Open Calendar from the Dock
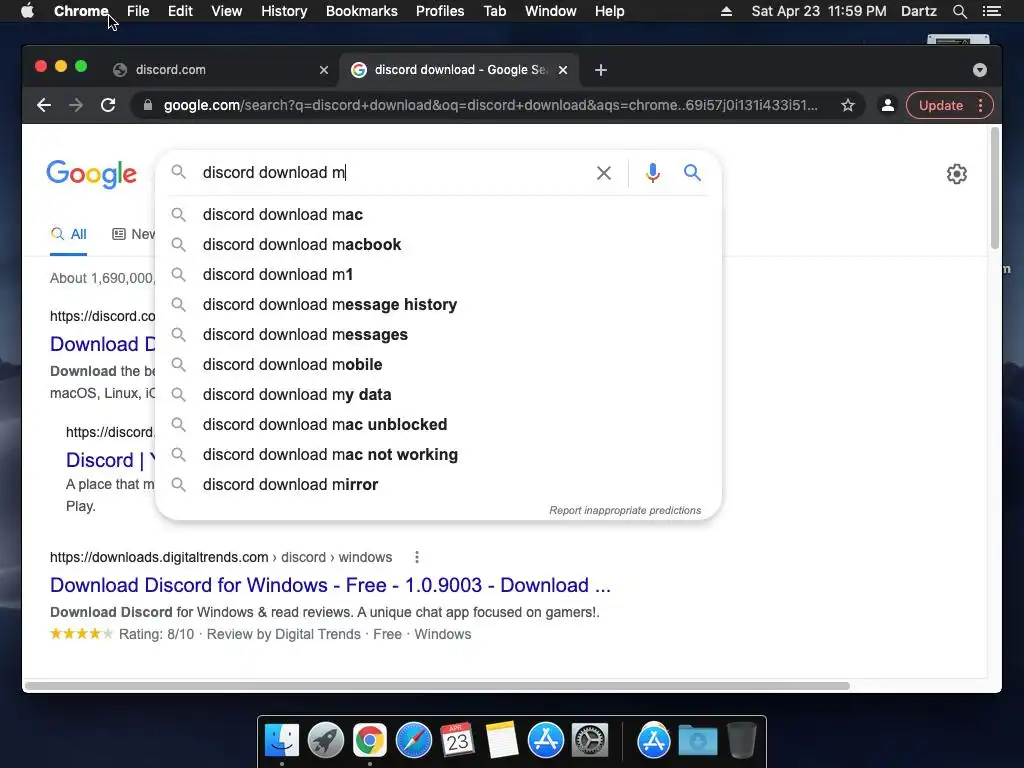The height and width of the screenshot is (768, 1024). (x=457, y=741)
